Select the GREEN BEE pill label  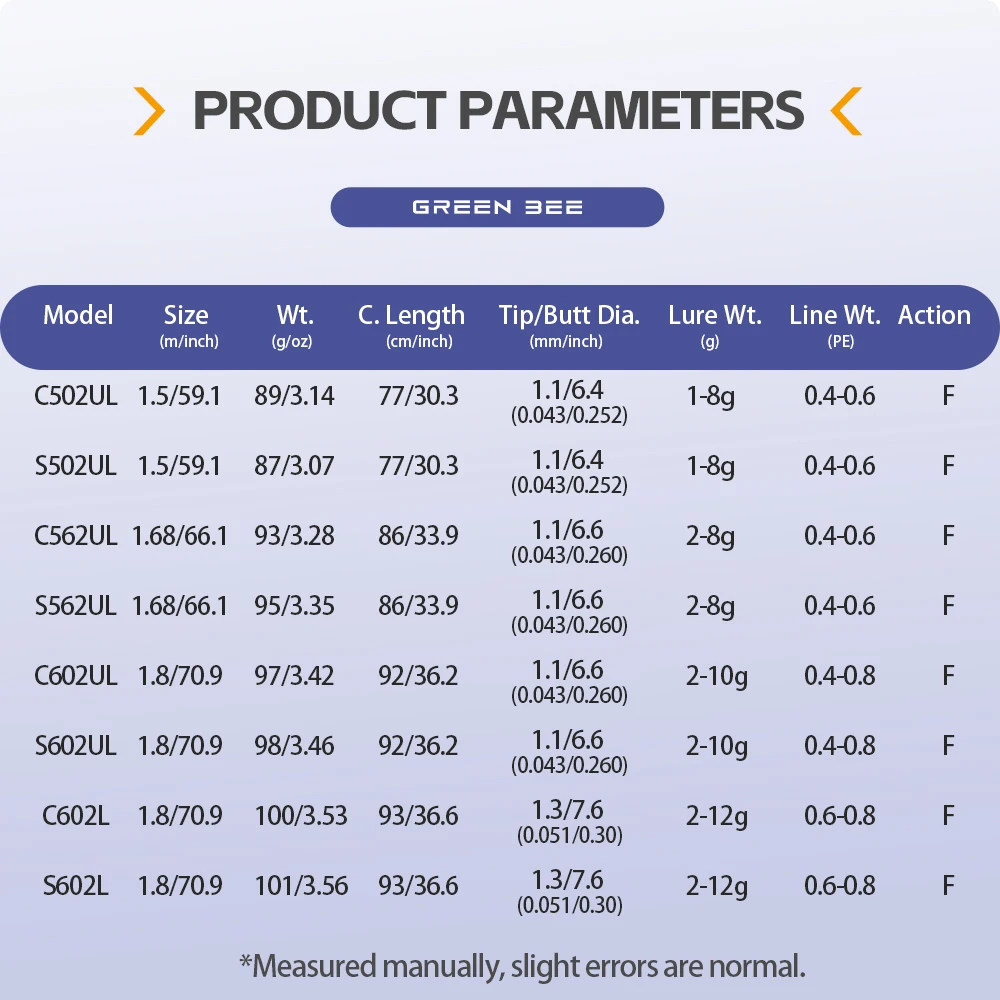coord(497,207)
